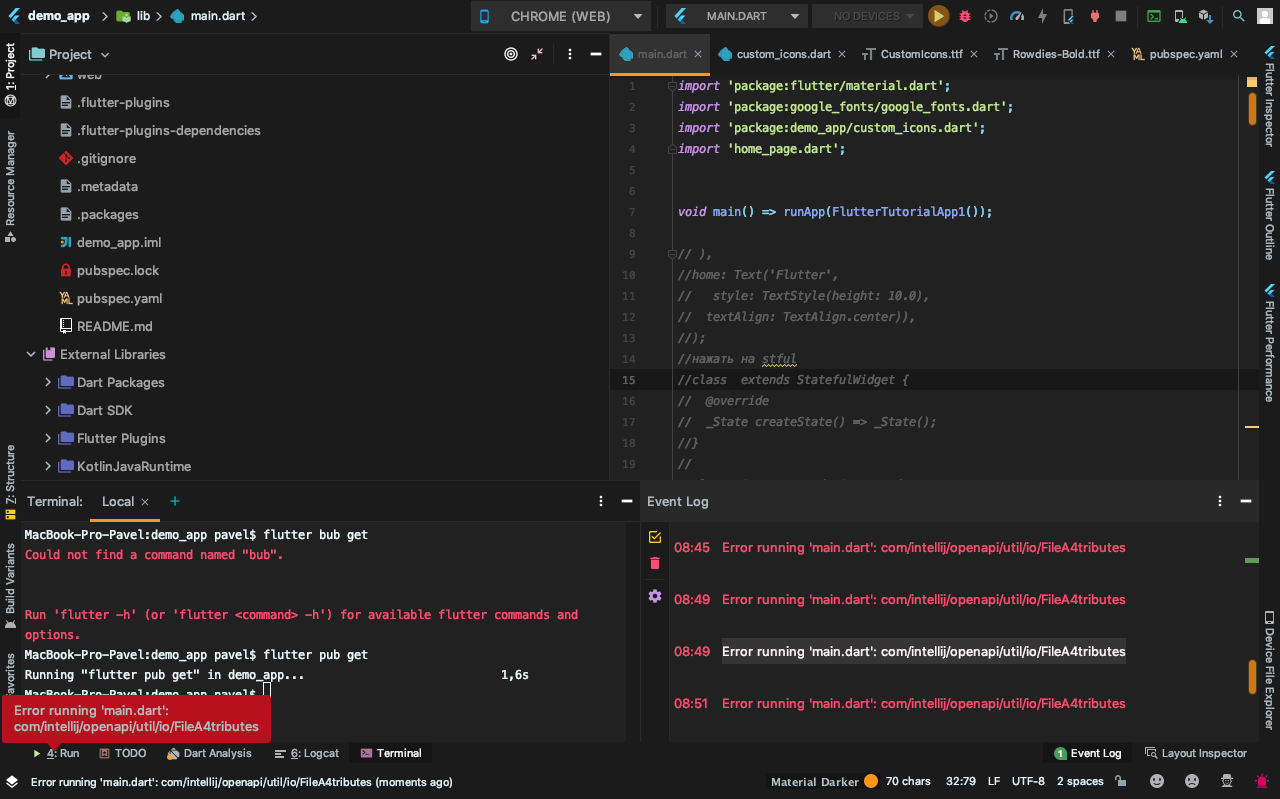
Task: Open Search Everywhere magnifier icon
Action: (1239, 16)
